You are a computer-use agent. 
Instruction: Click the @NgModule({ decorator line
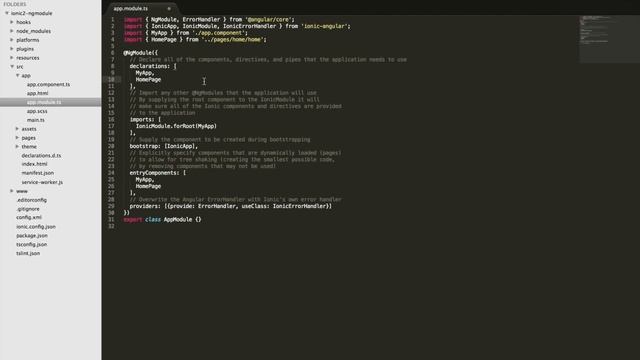[x=140, y=53]
